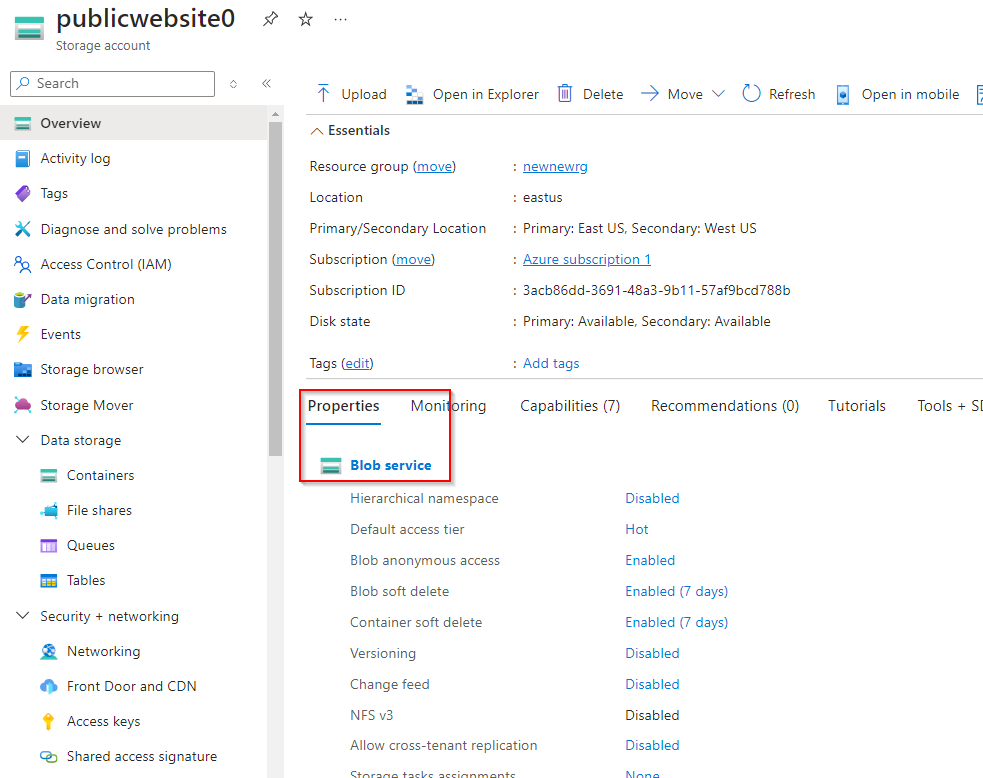Click Hierarchical namespace Disabled value

pyautogui.click(x=652, y=498)
